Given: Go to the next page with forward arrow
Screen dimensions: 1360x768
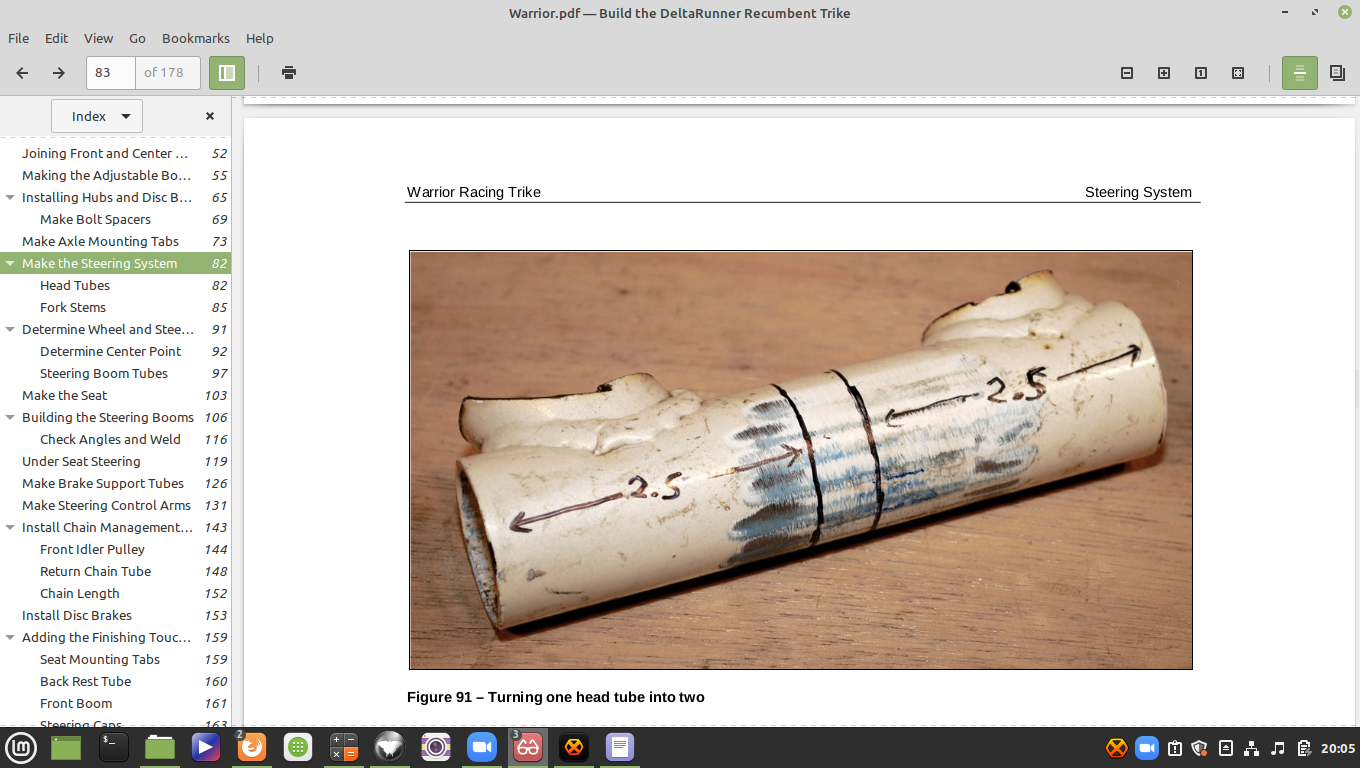Looking at the screenshot, I should click(x=59, y=73).
